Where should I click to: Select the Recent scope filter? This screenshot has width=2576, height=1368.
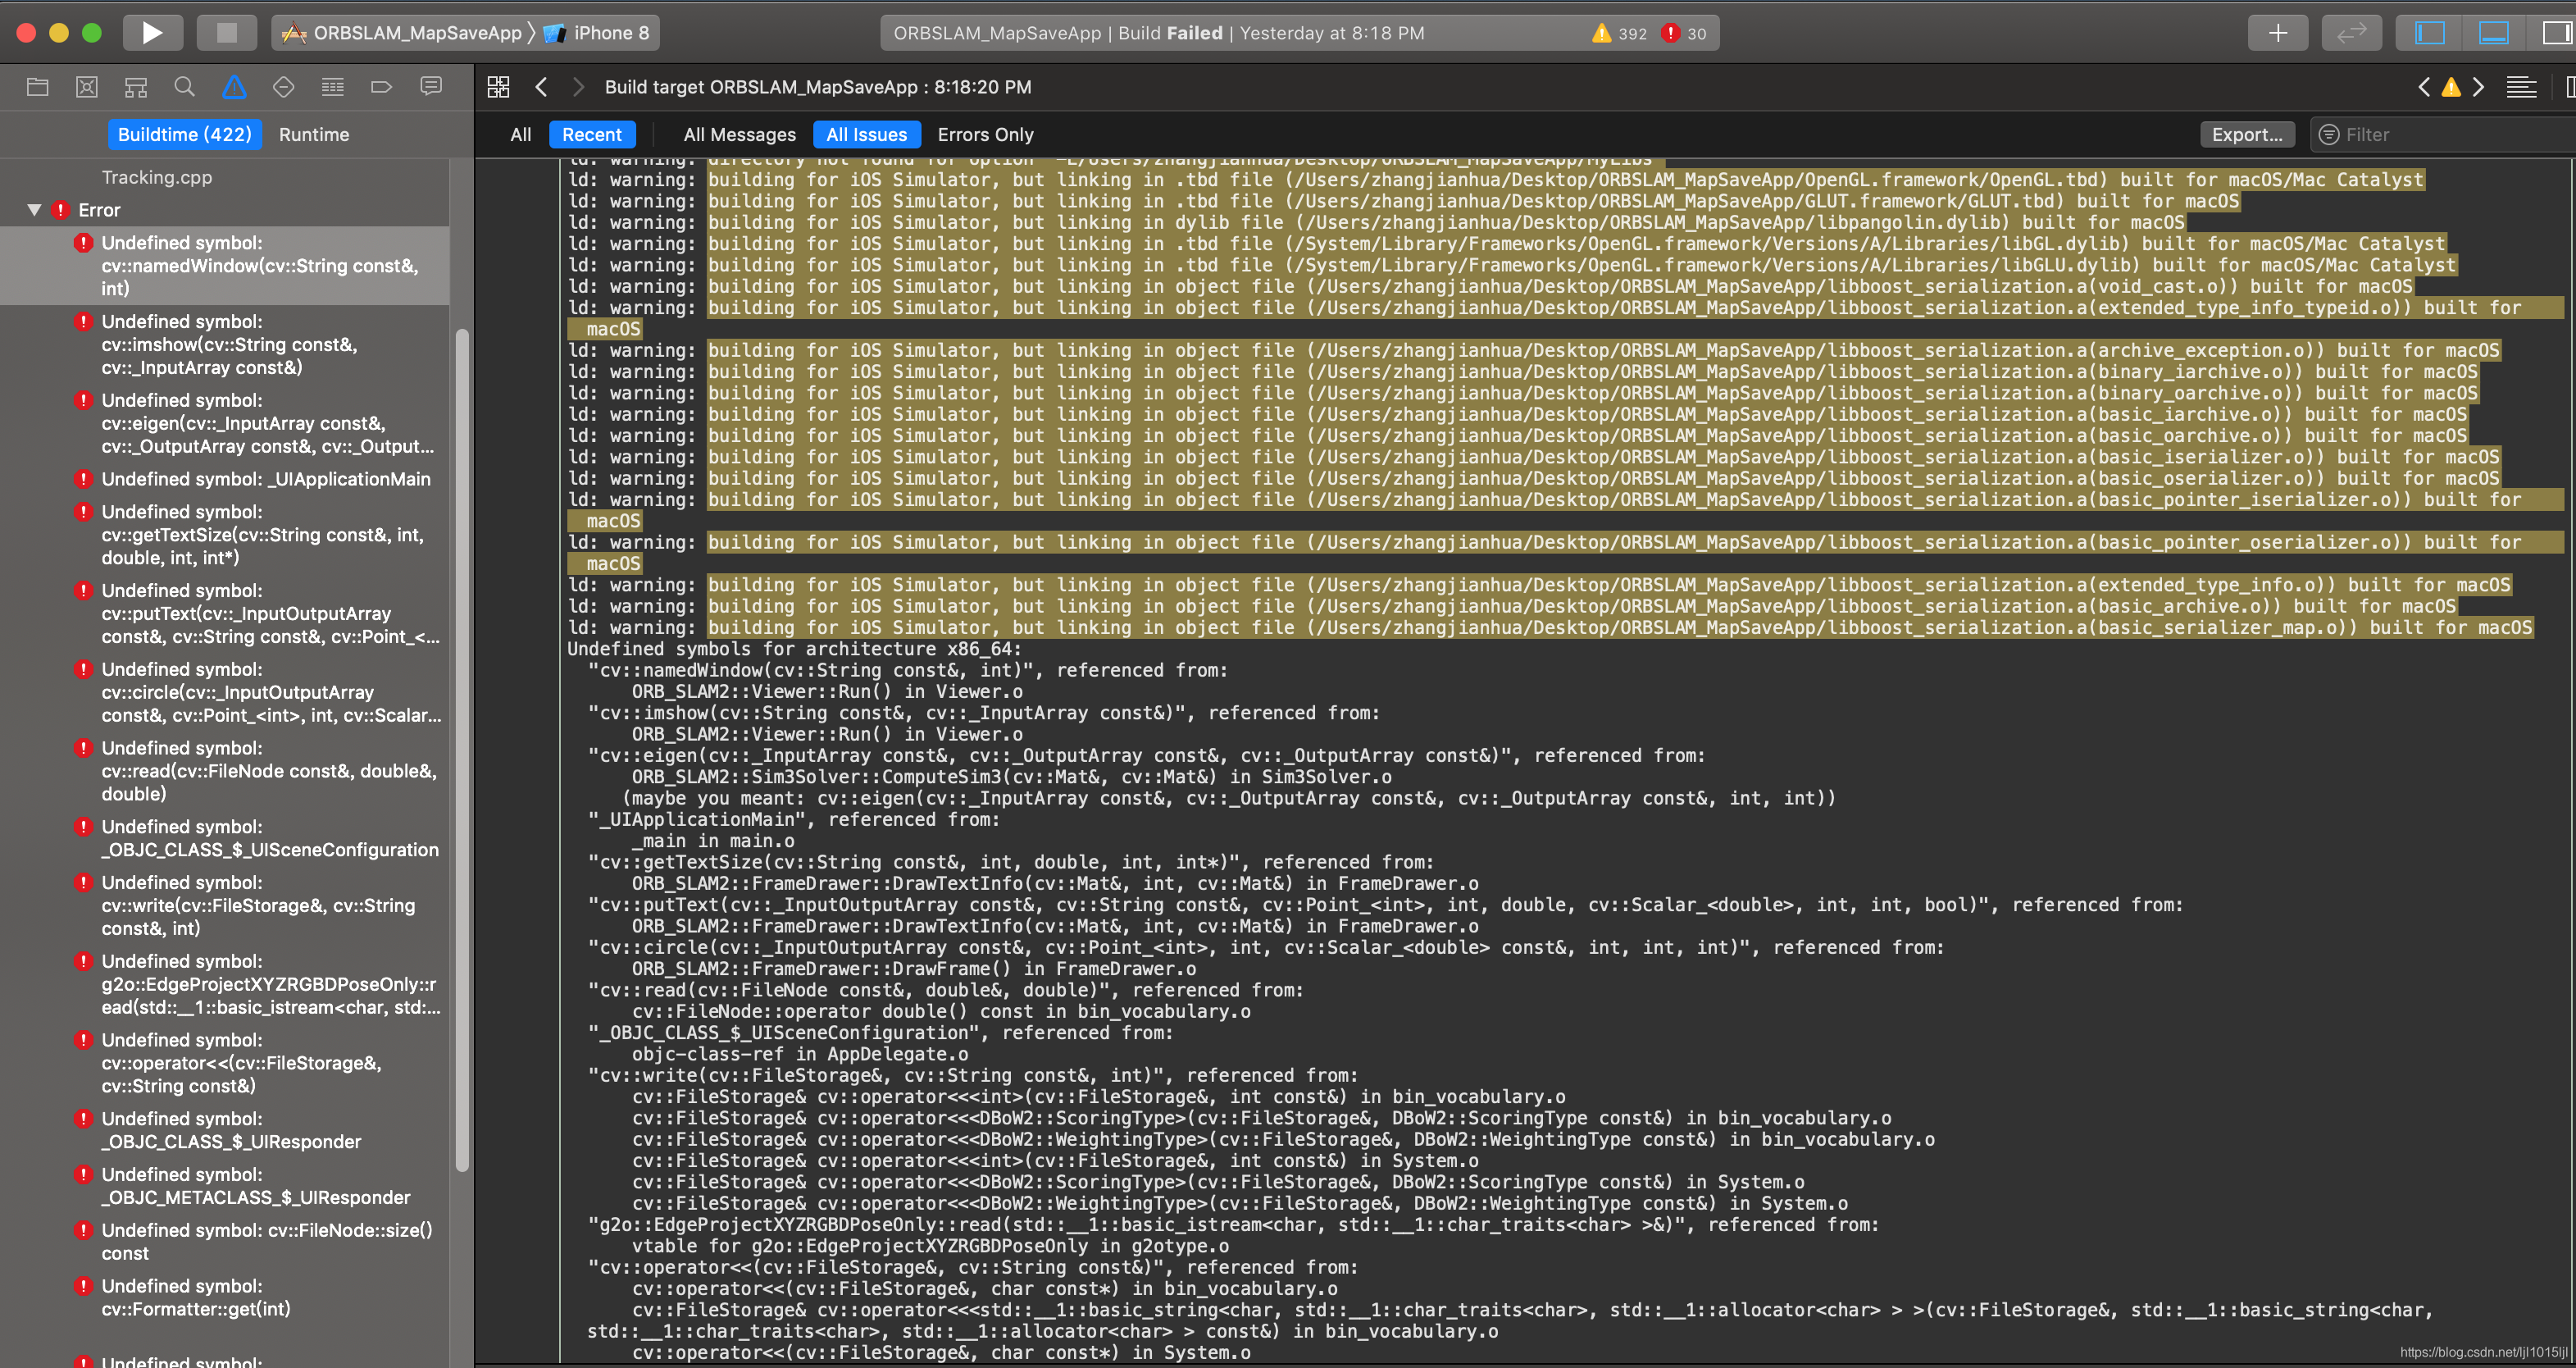point(592,134)
